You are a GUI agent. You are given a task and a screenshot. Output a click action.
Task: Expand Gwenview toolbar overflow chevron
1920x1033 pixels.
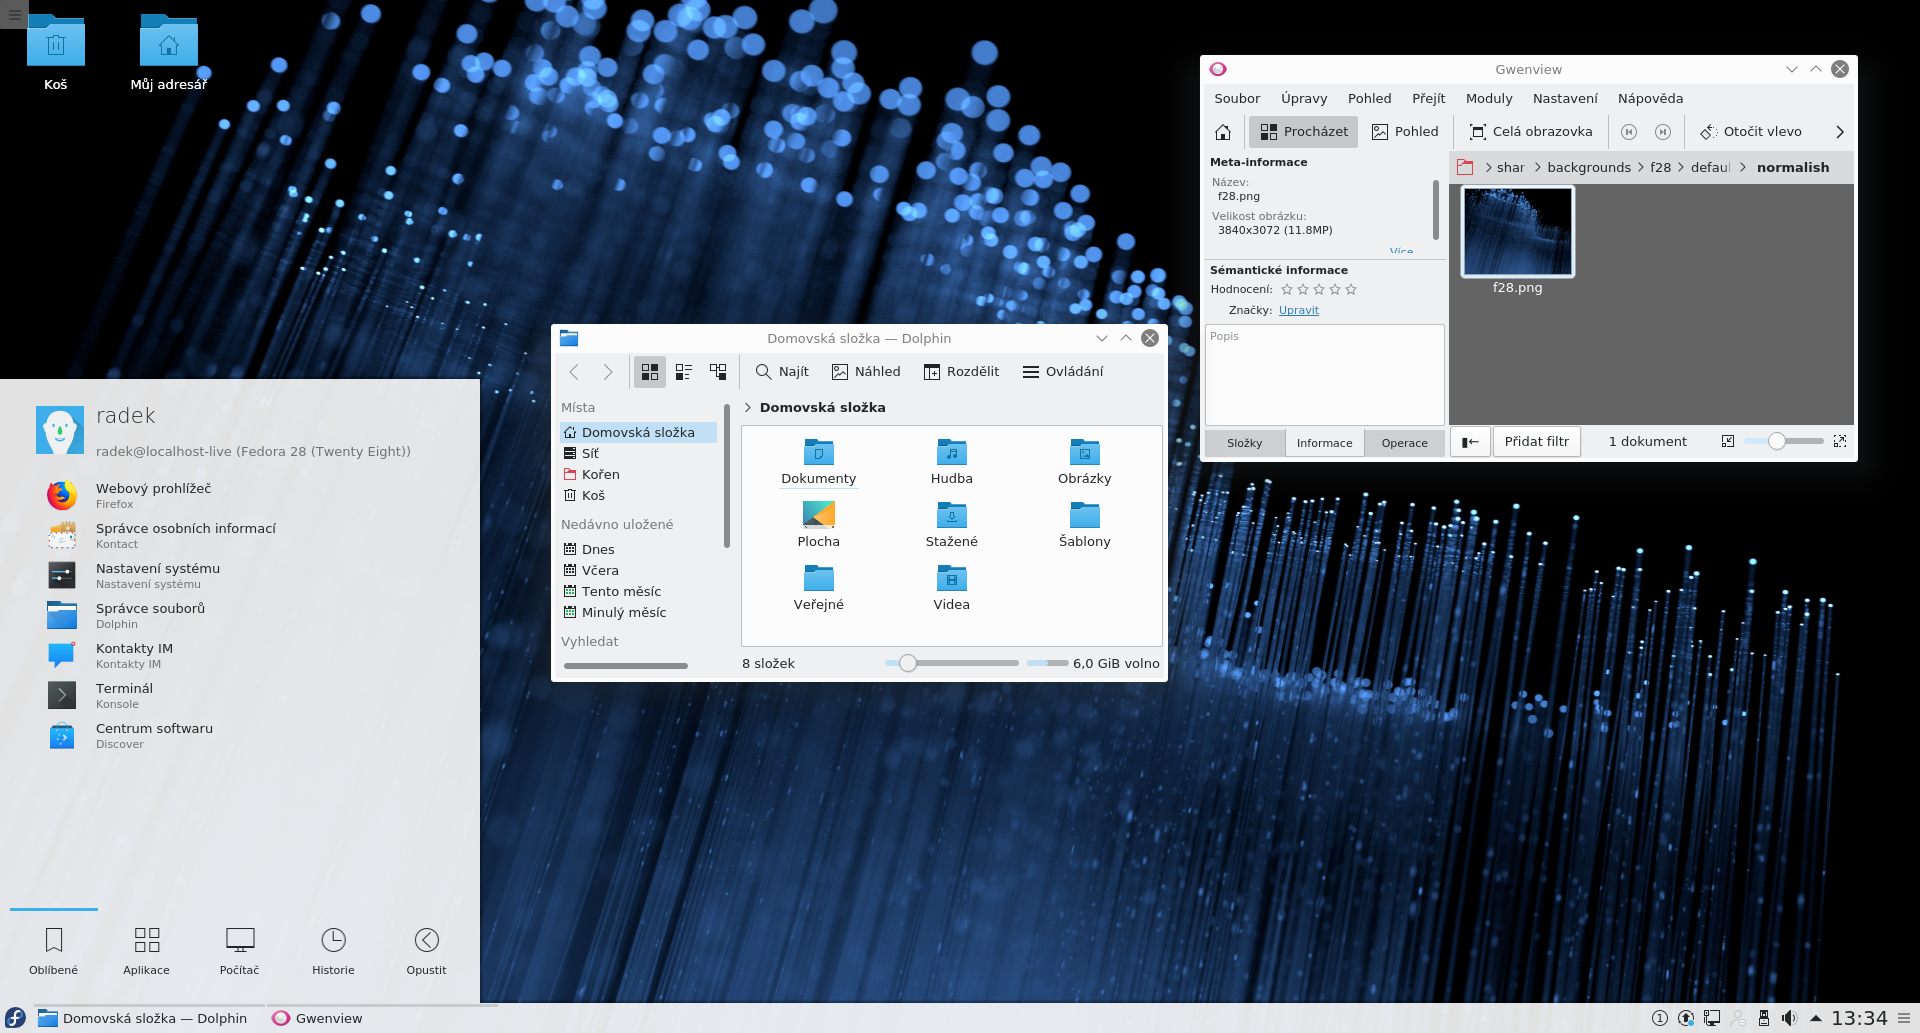(1839, 132)
